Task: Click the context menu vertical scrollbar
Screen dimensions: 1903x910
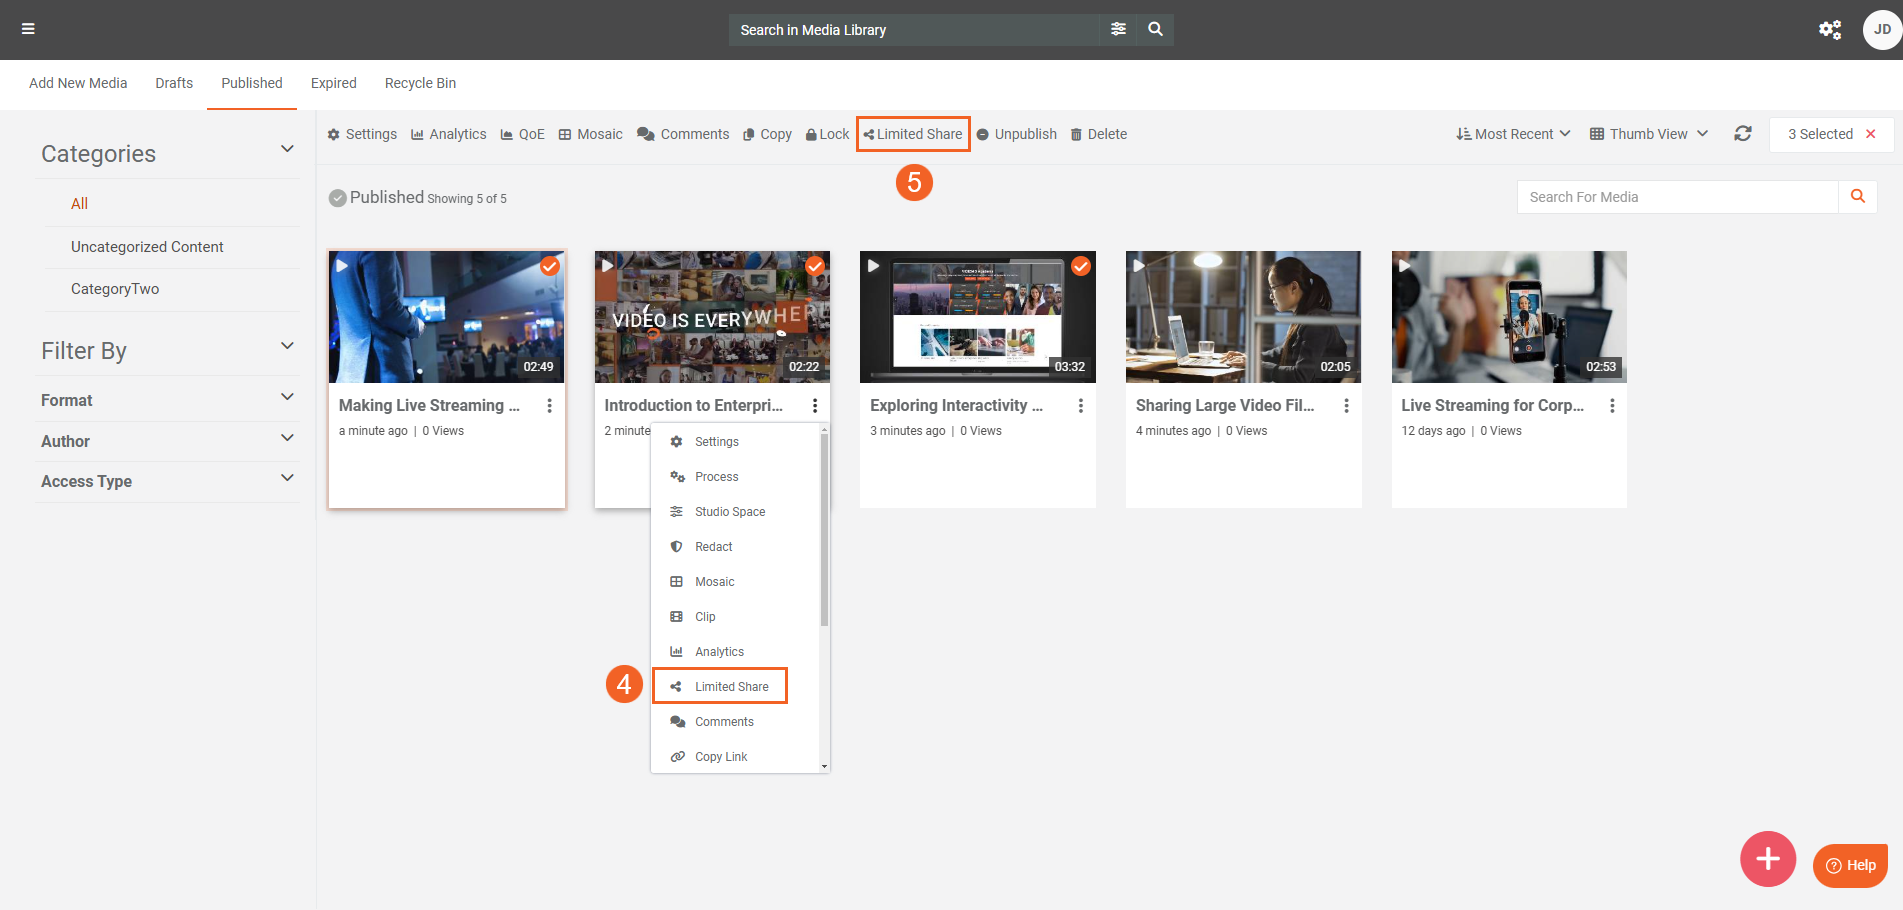Action: 824,530
